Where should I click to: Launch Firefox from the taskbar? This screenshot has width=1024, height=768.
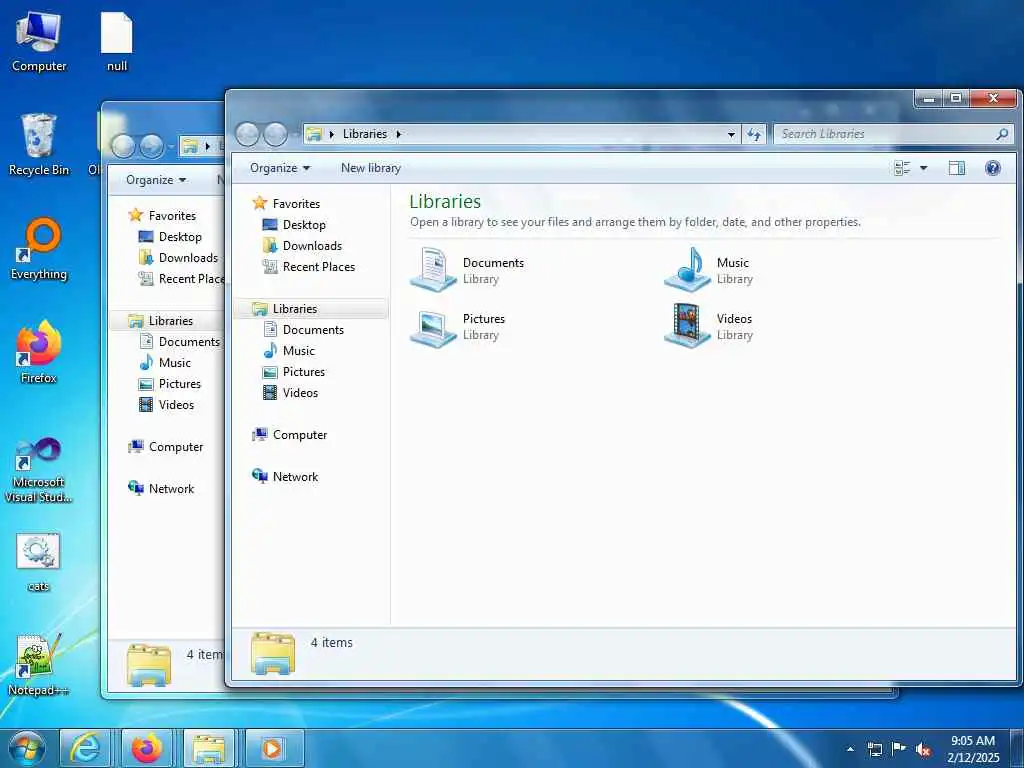146,748
